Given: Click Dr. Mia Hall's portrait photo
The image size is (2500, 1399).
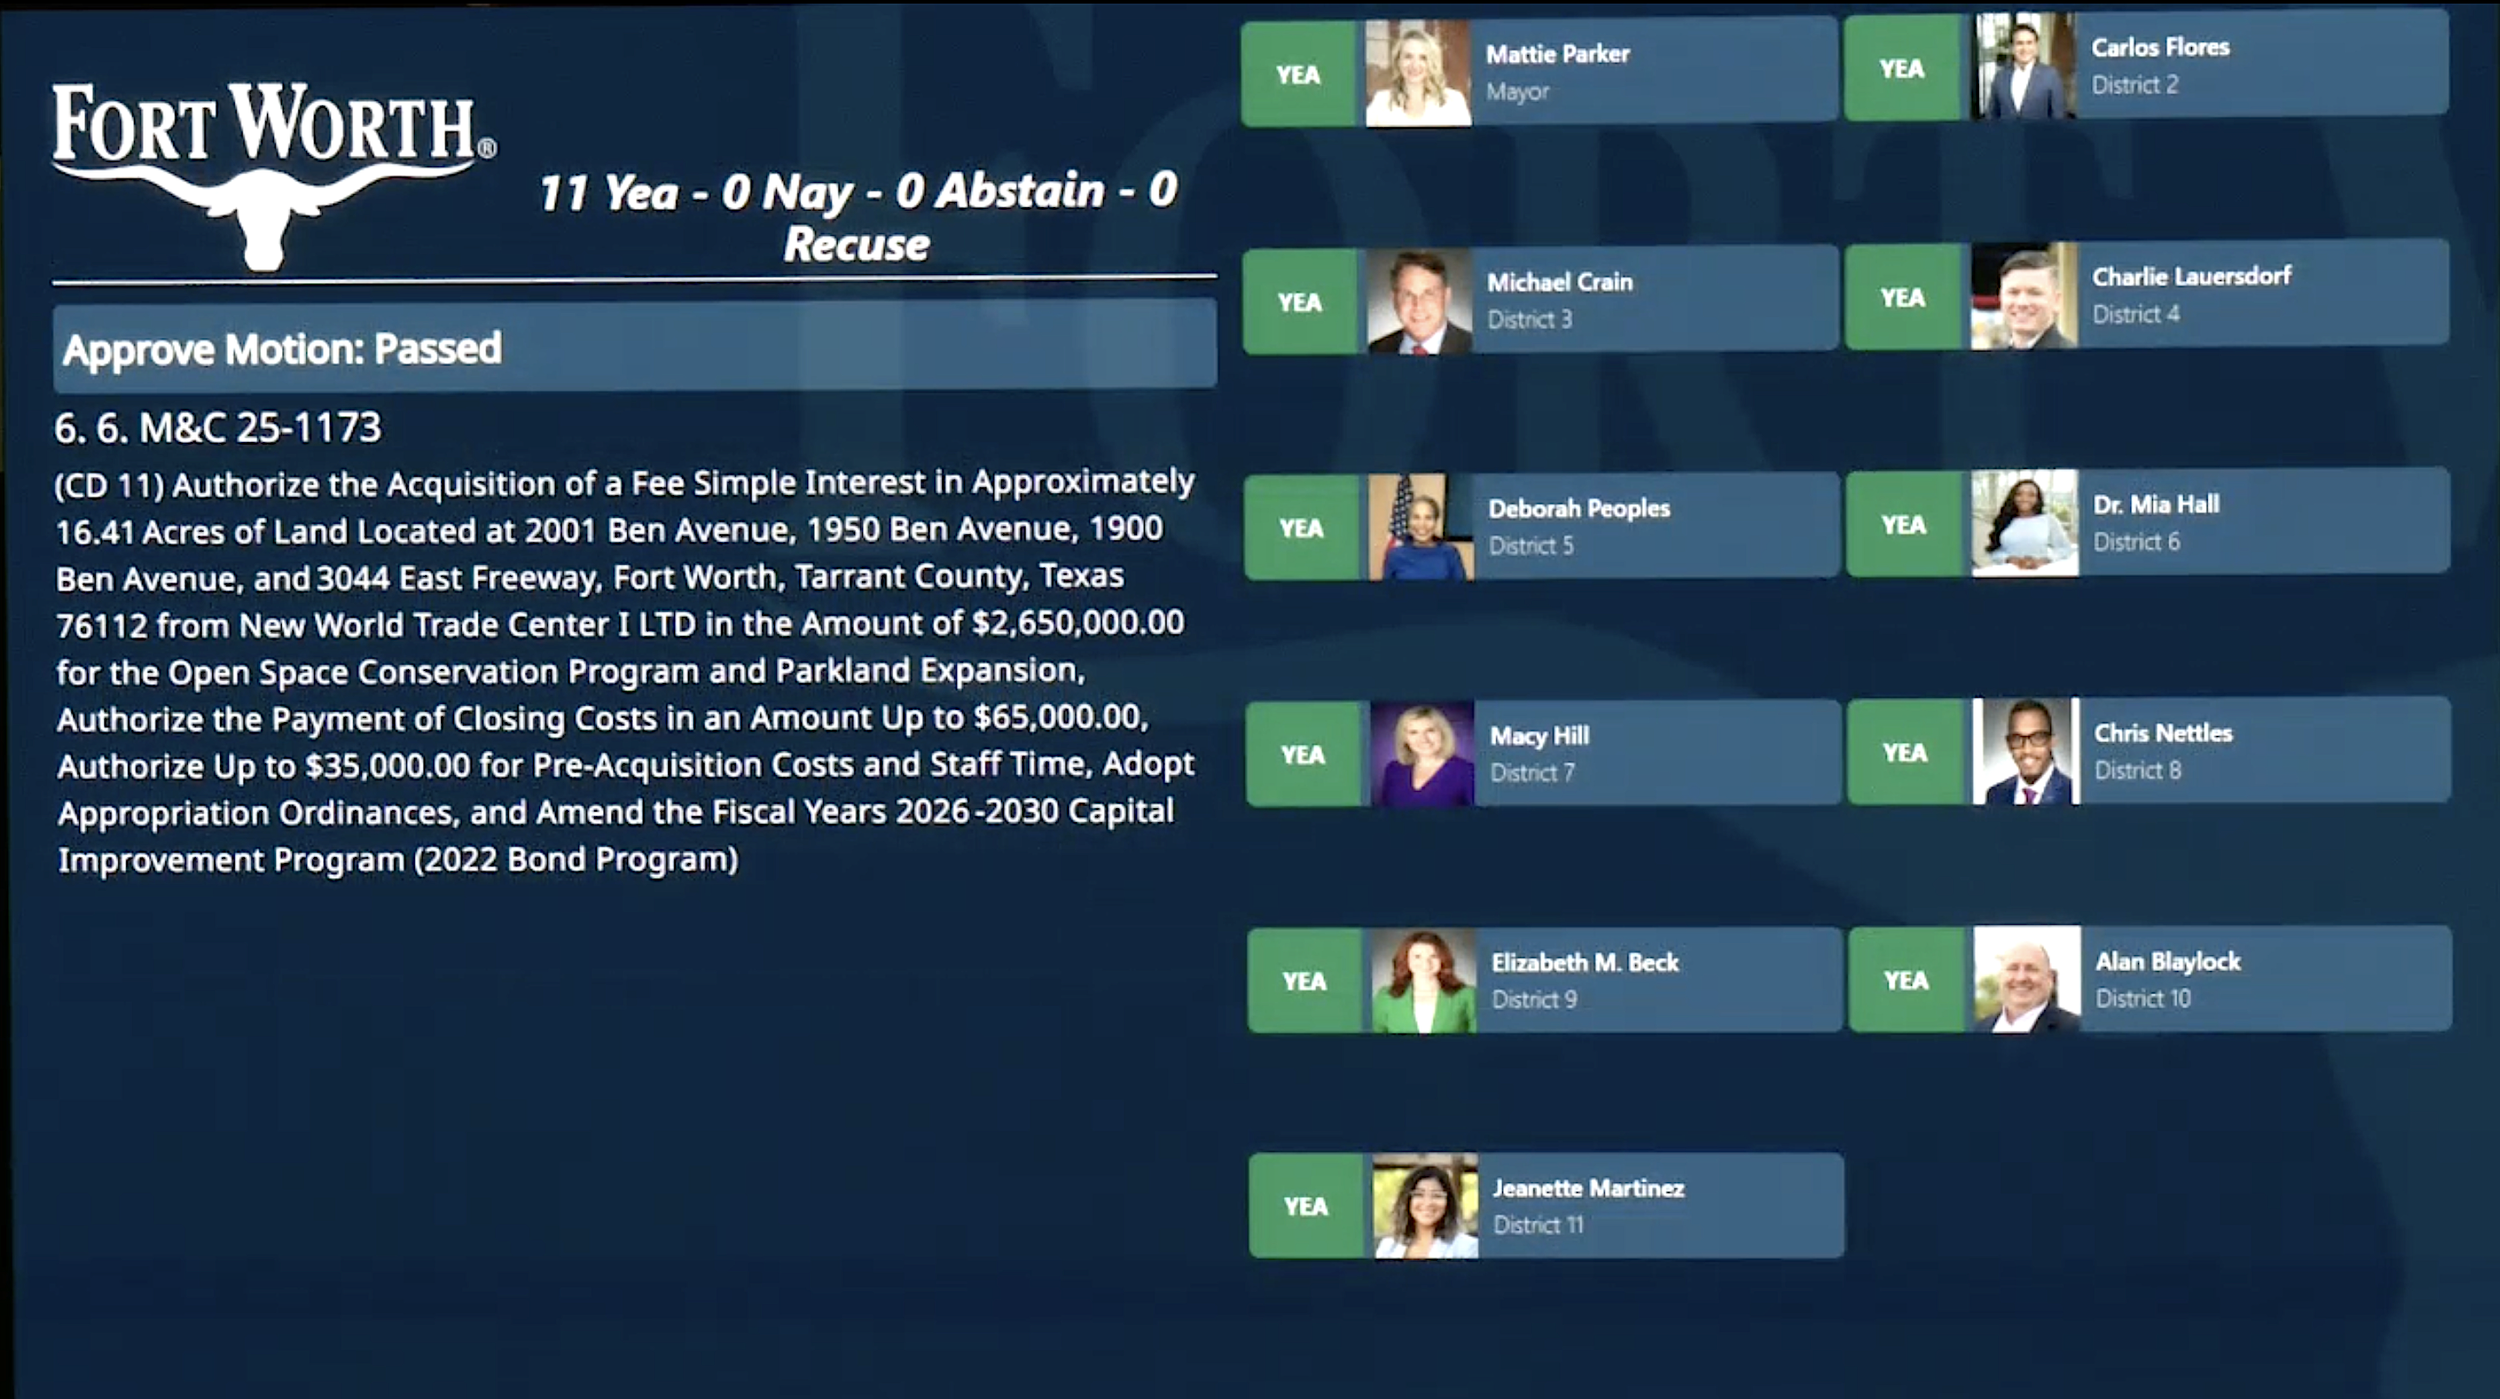Looking at the screenshot, I should pos(2025,523).
